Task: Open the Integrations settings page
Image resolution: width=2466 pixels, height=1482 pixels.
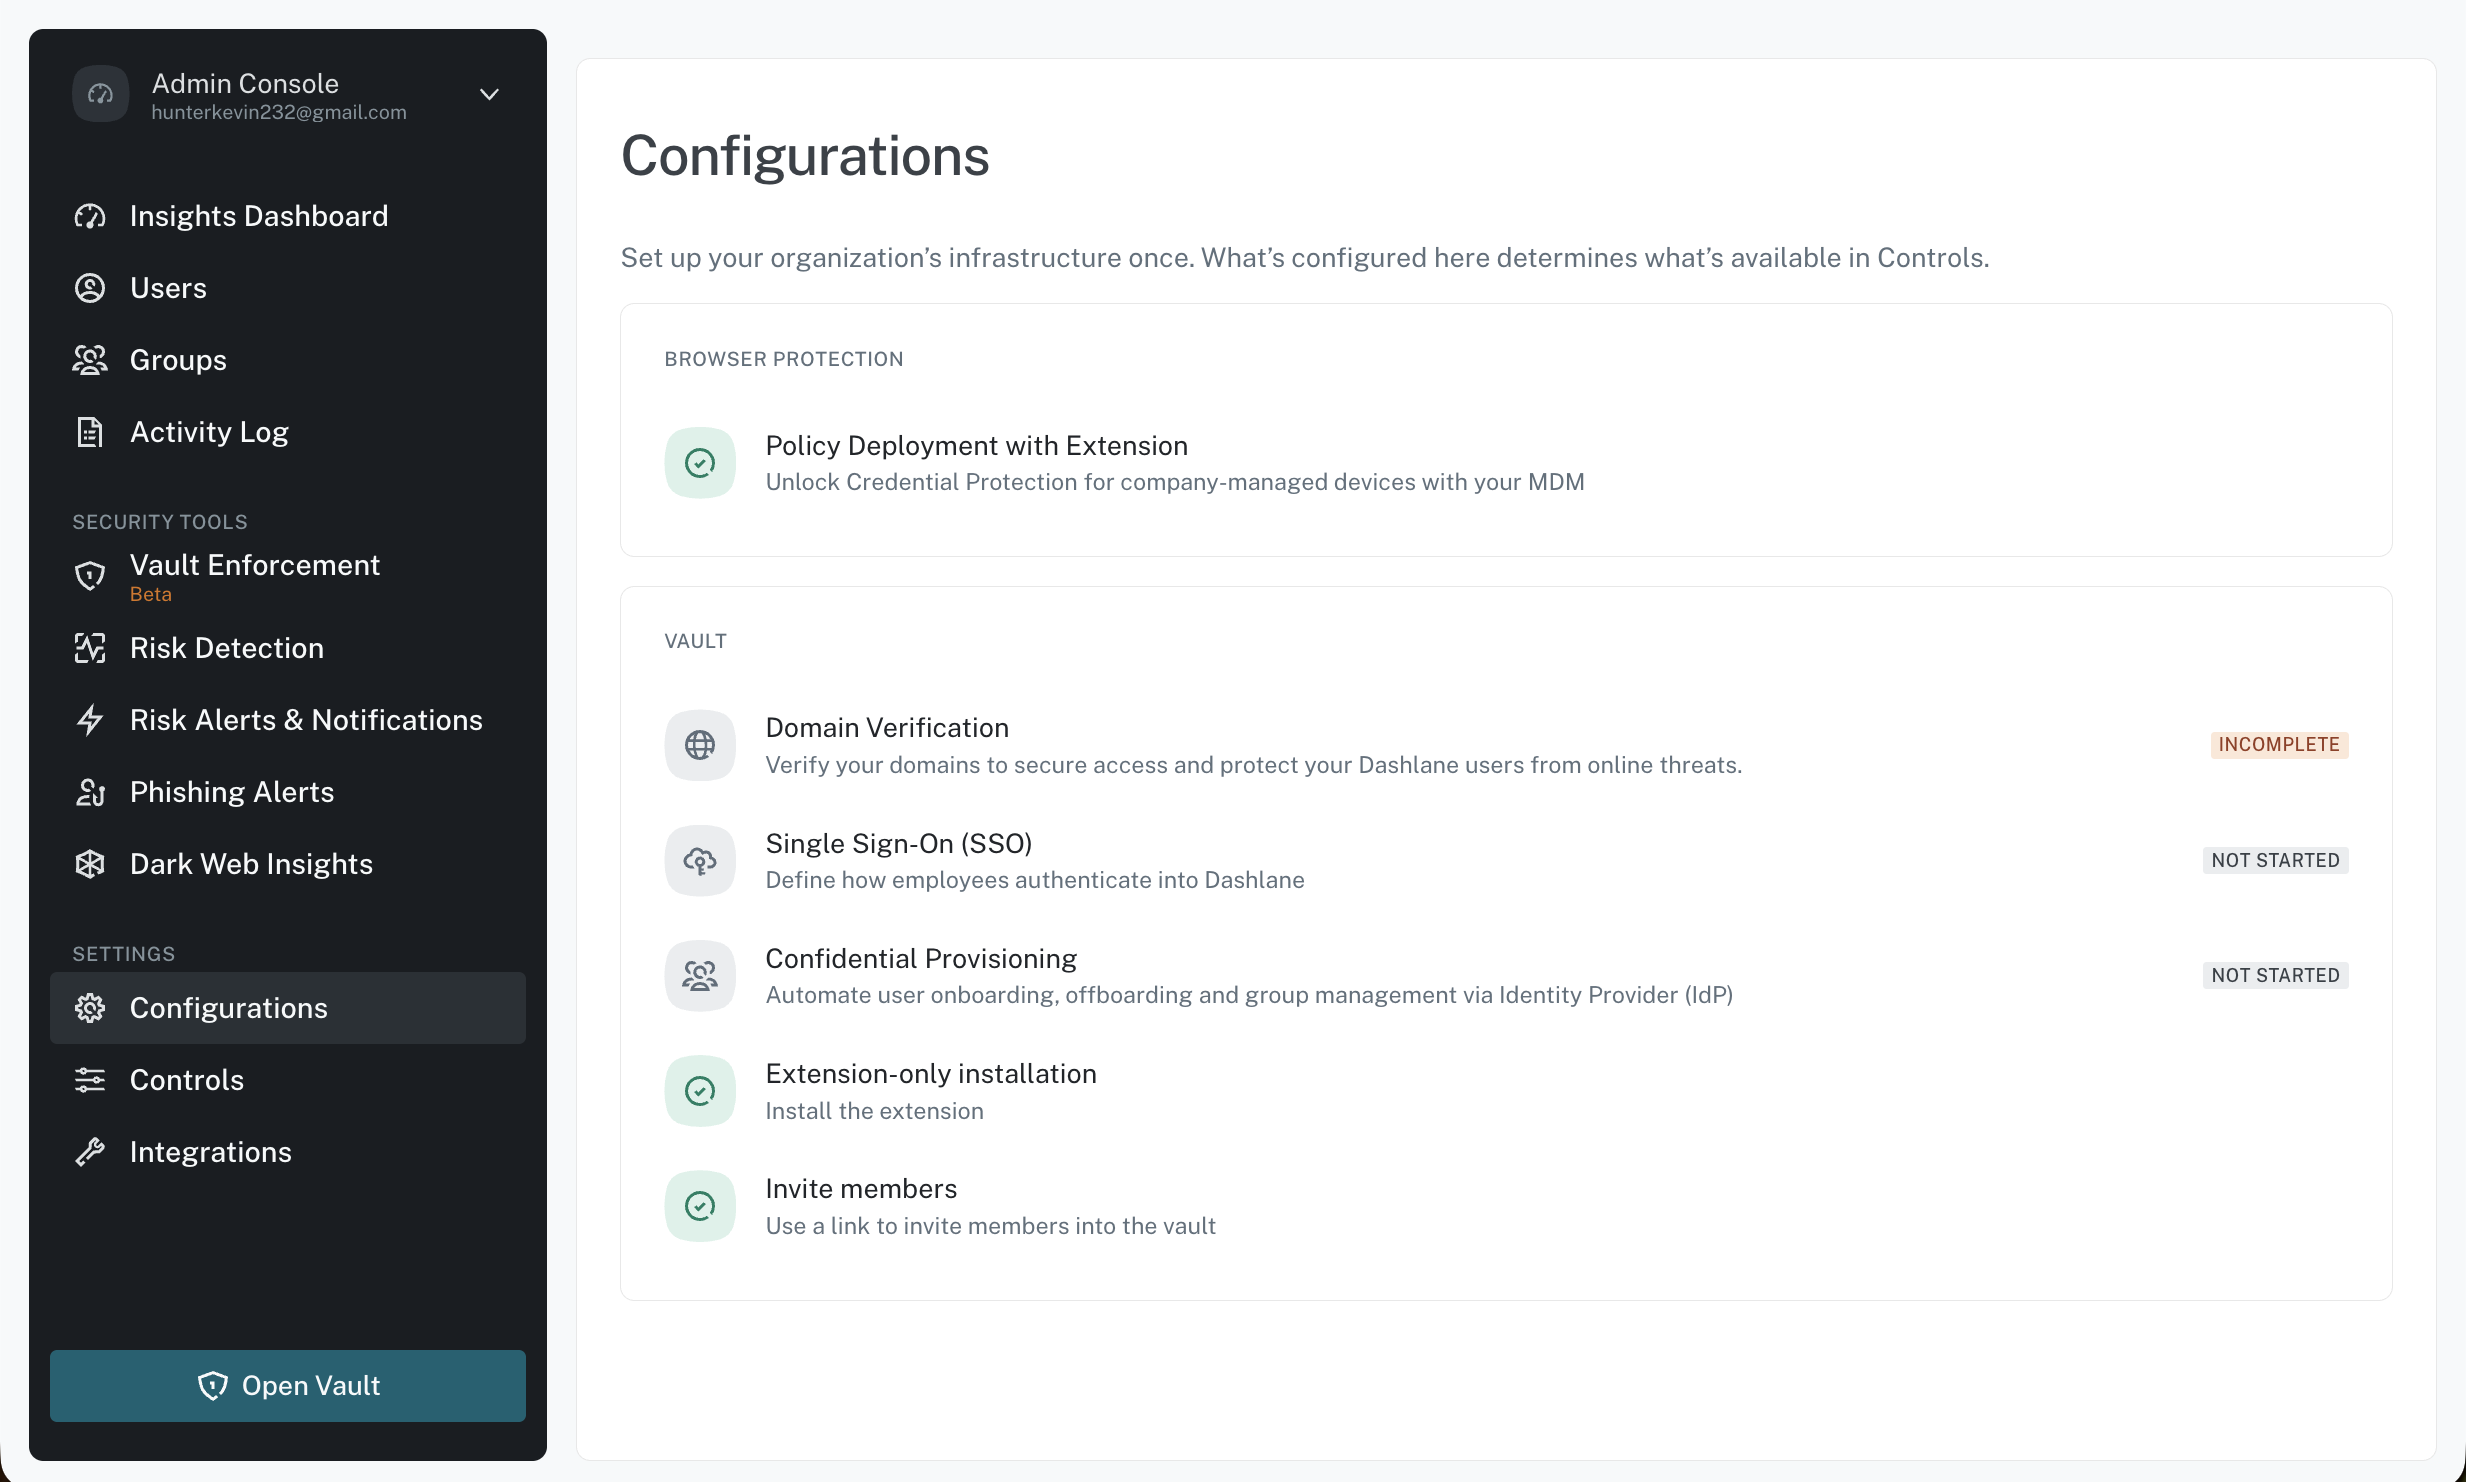Action: pos(288,1152)
